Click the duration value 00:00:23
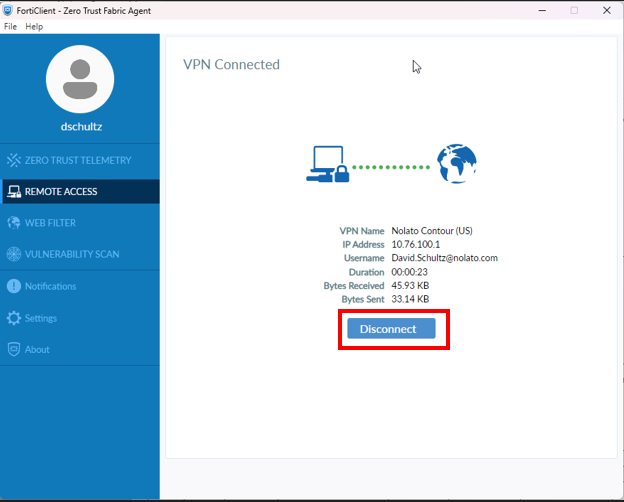 [410, 272]
